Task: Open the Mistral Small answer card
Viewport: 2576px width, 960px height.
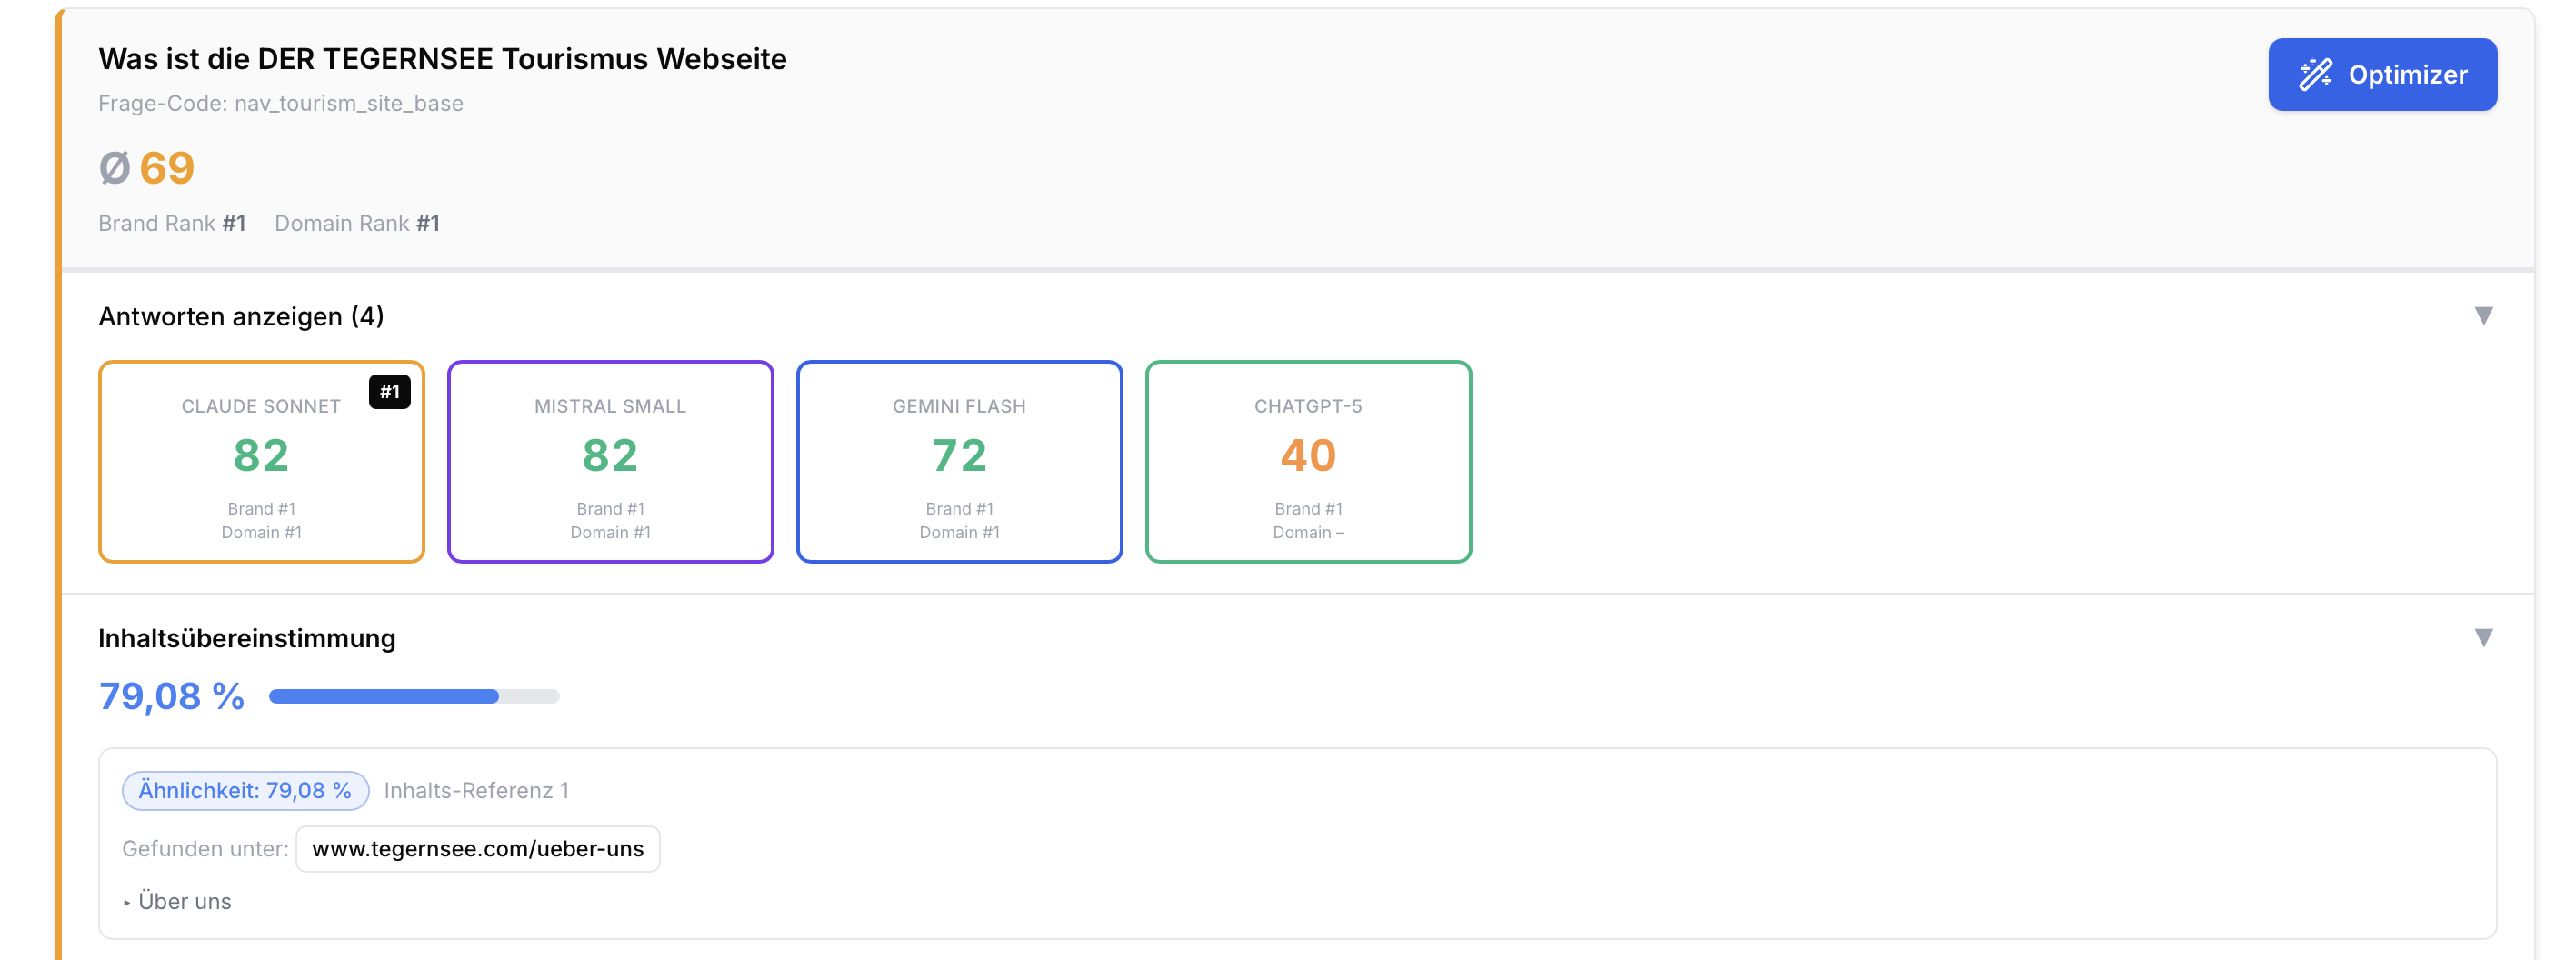Action: [x=610, y=462]
